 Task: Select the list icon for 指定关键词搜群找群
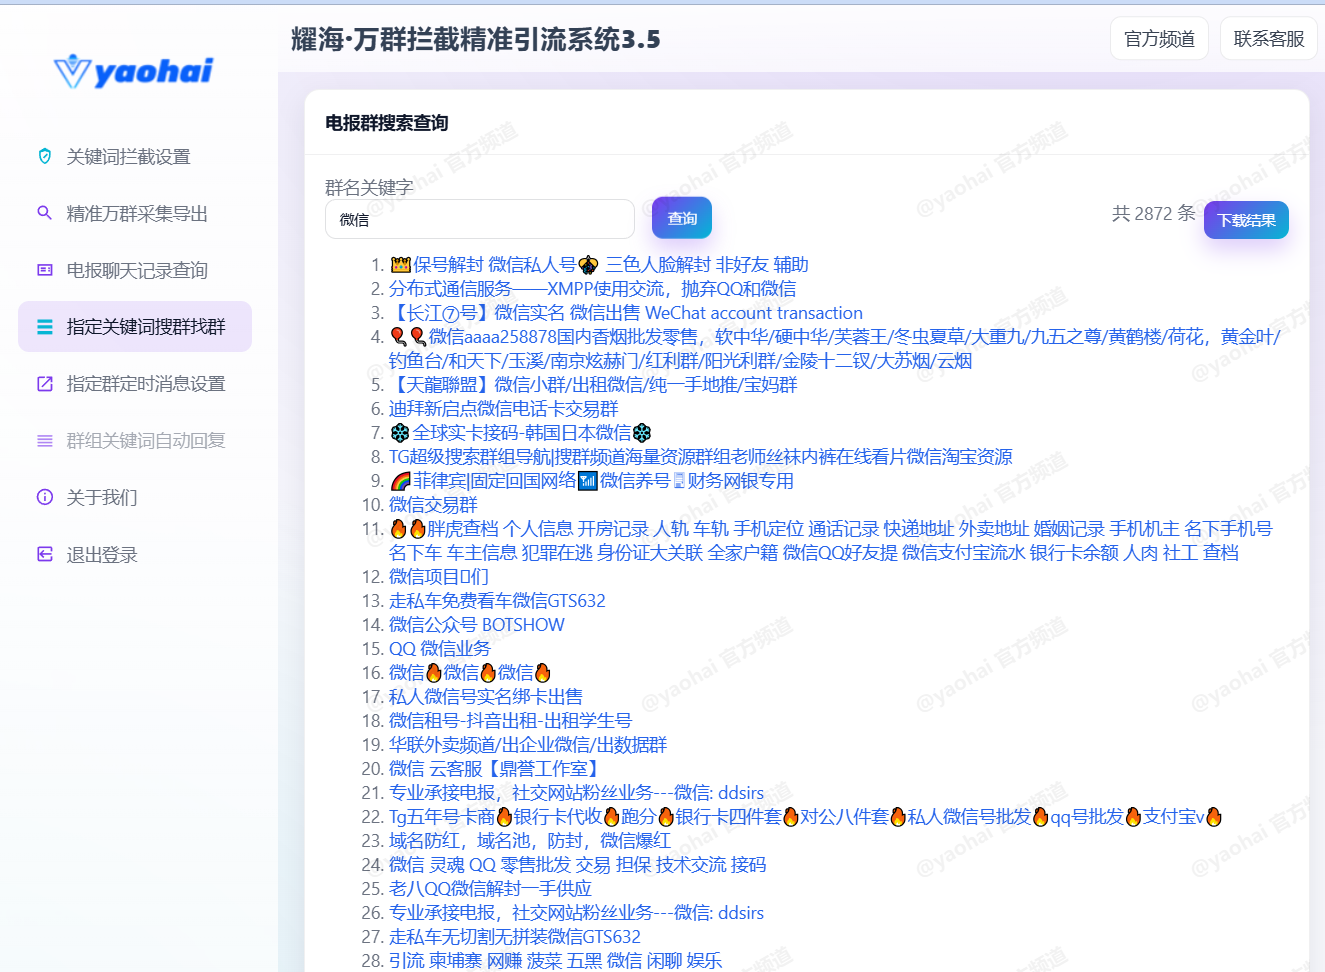click(44, 327)
